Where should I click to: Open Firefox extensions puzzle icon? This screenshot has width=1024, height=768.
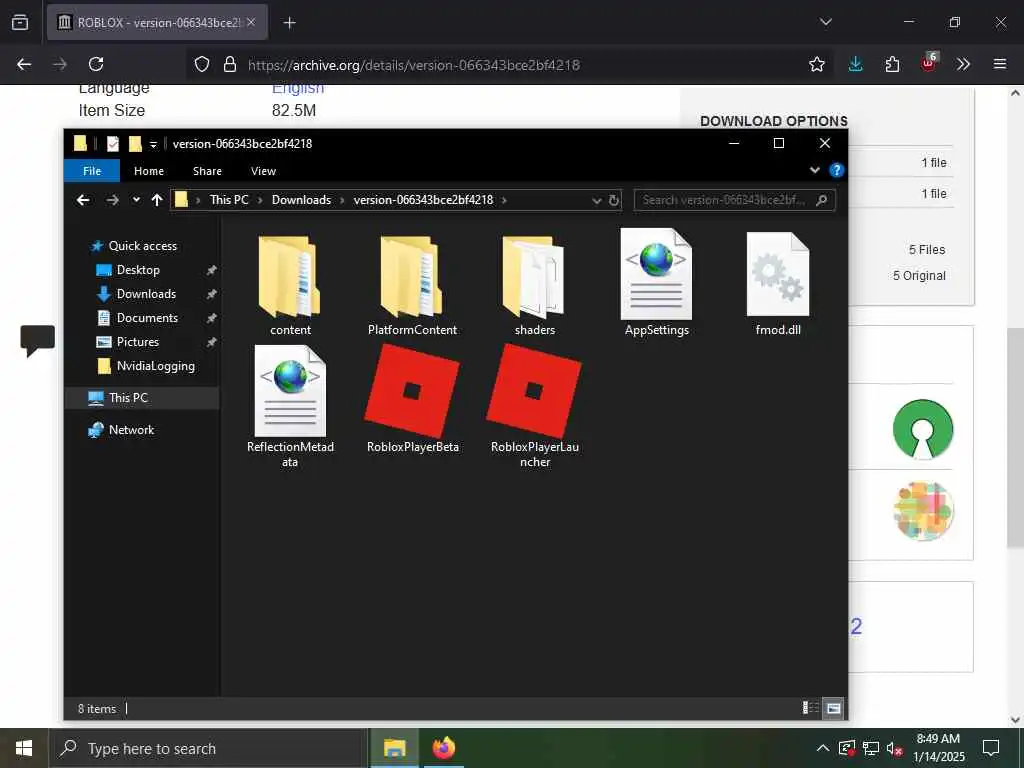892,64
